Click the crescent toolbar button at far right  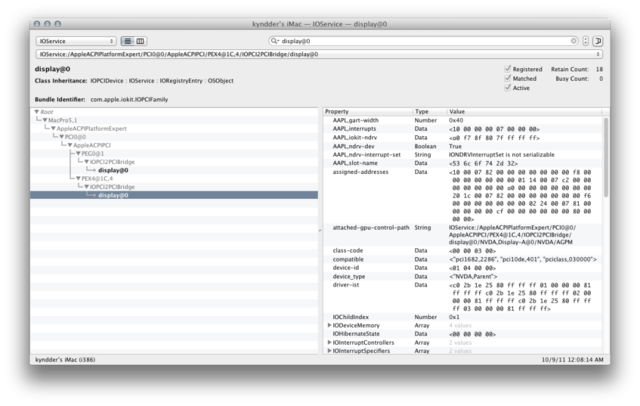(x=598, y=41)
